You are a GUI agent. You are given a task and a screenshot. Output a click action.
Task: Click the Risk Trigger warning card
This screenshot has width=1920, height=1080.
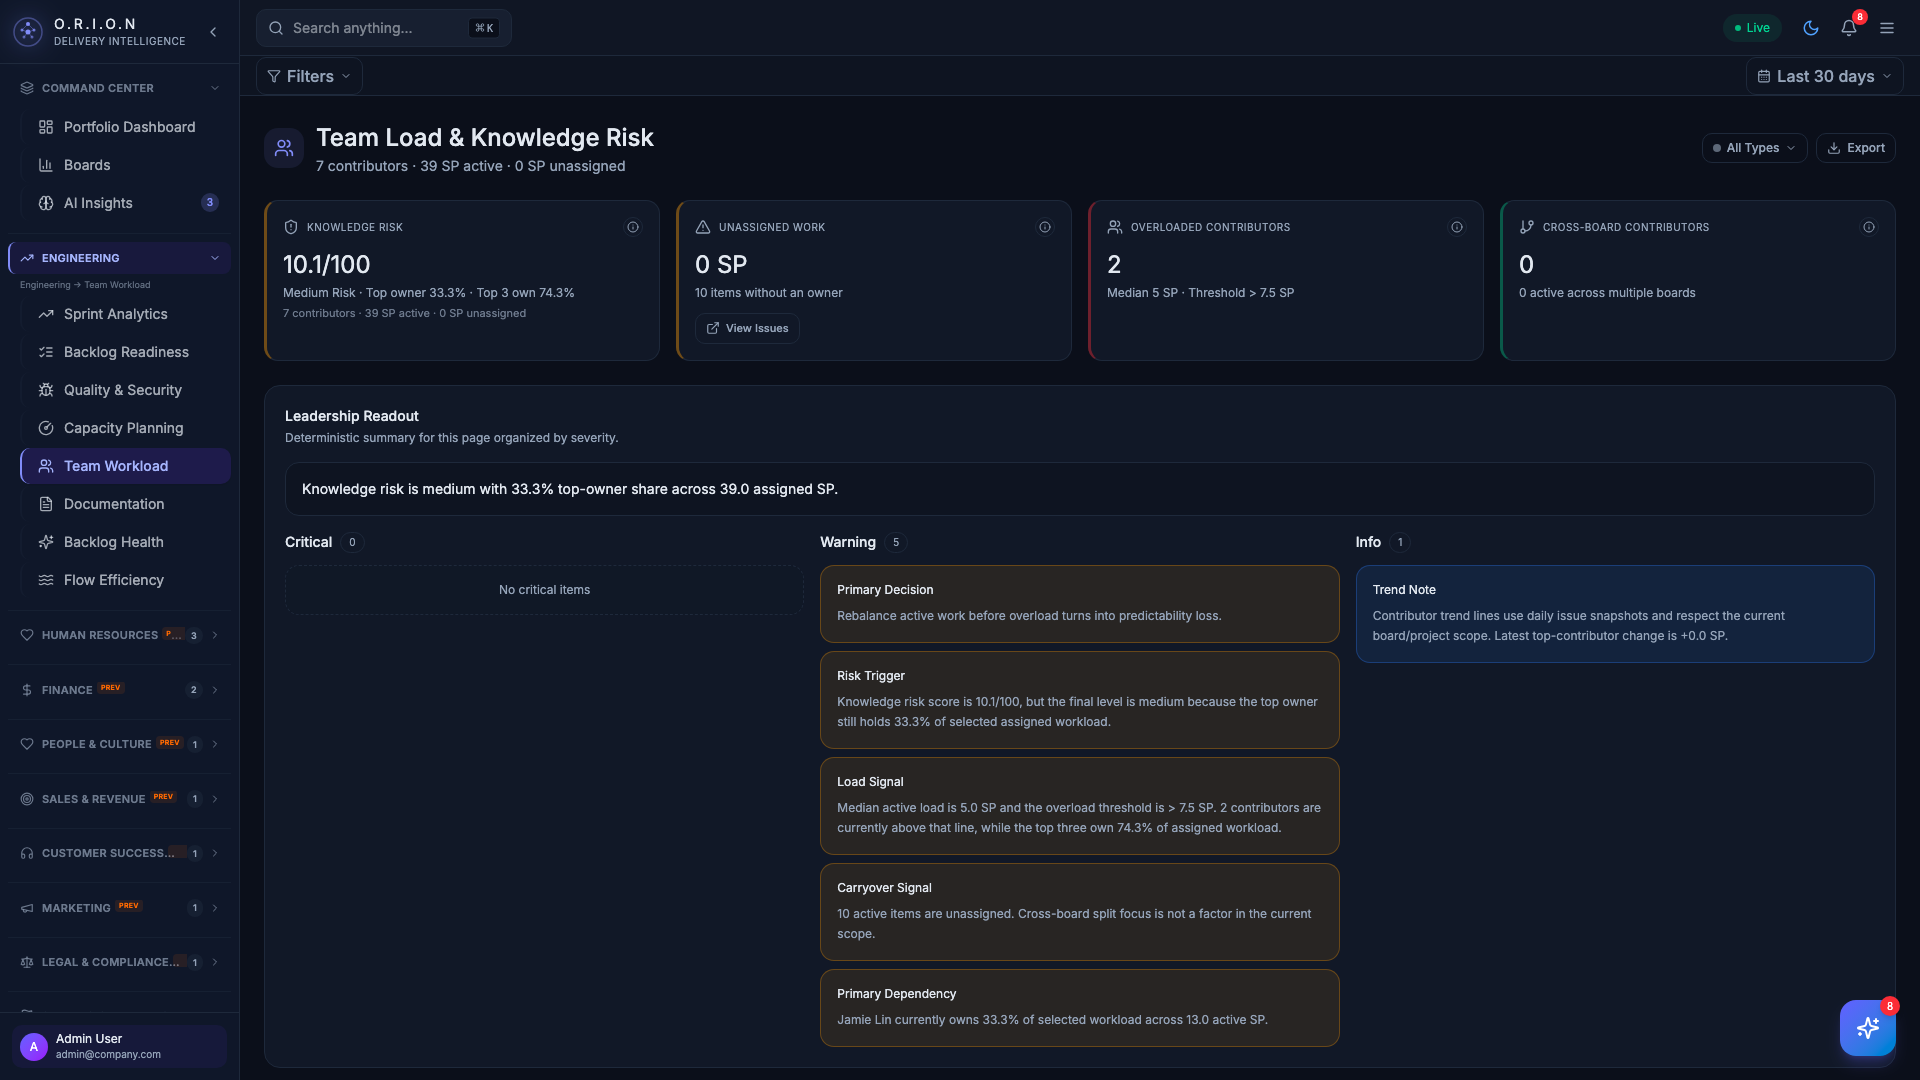(1079, 700)
